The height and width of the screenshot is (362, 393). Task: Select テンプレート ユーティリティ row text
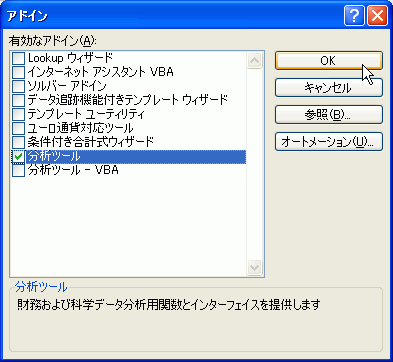coord(86,114)
